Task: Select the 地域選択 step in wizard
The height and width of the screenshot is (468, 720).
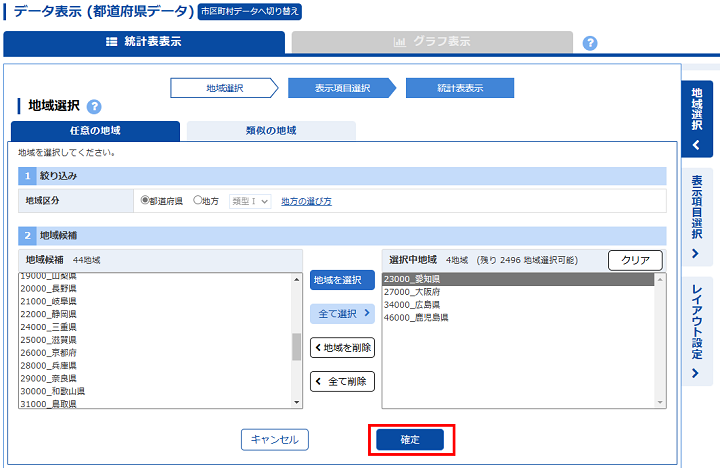Action: [x=225, y=88]
